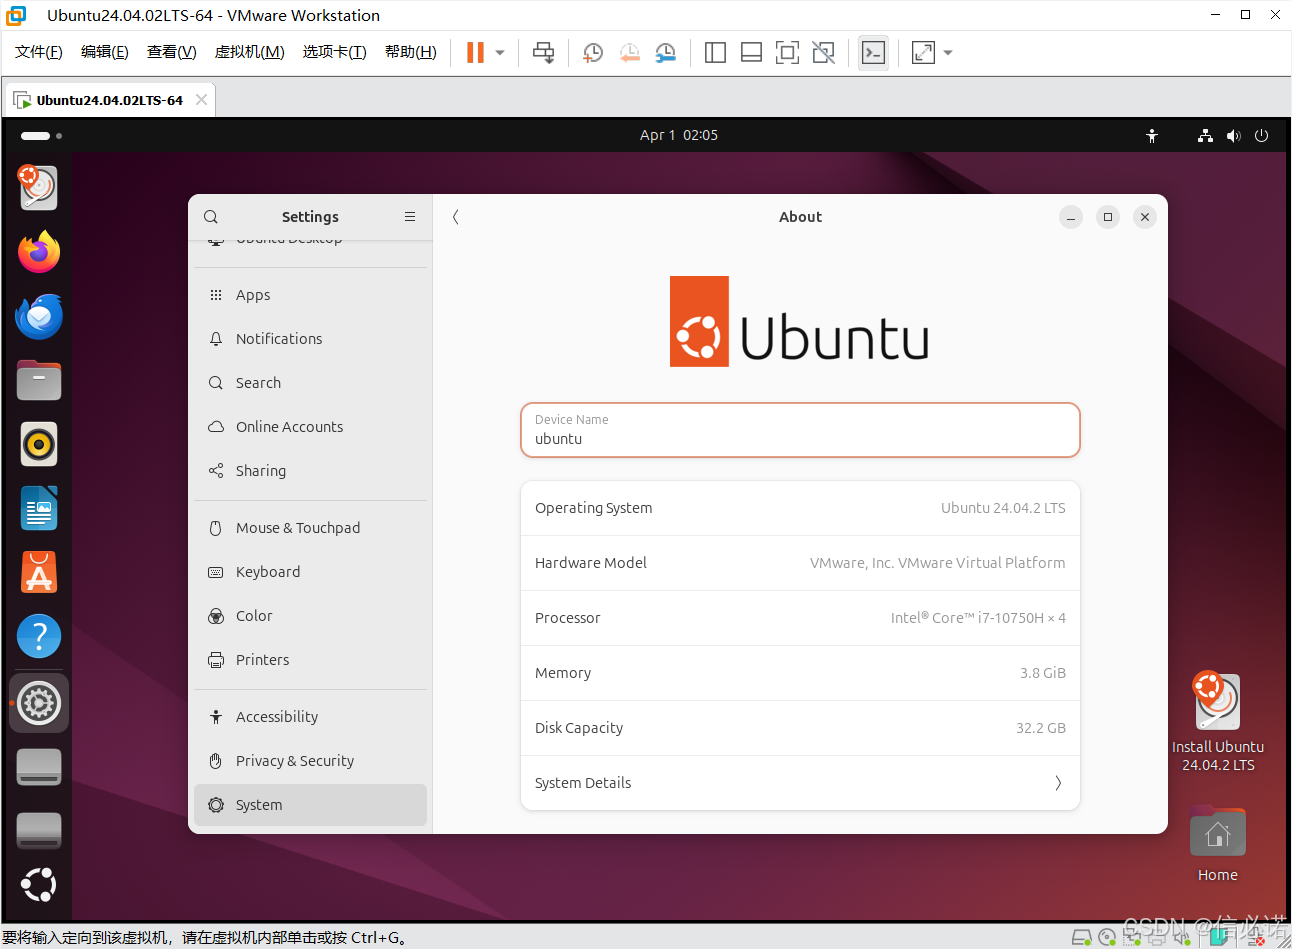This screenshot has width=1292, height=949.
Task: Open the 虚拟机(M) menu
Action: 250,52
